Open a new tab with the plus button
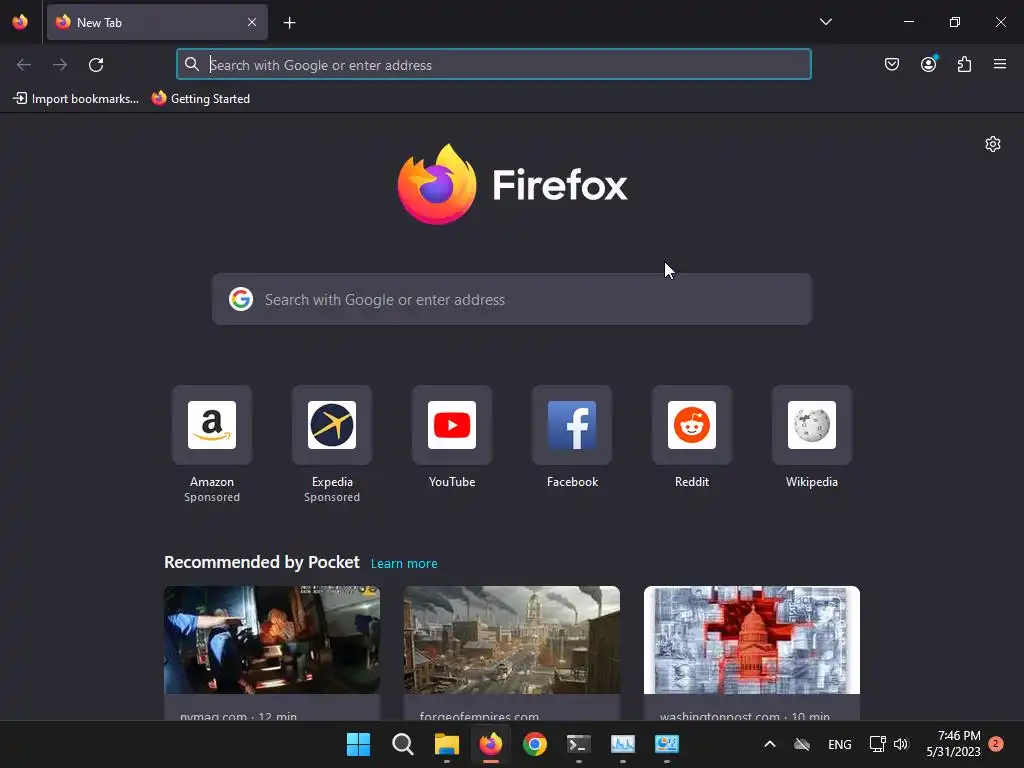Screen dimensions: 1024x768 tap(289, 23)
